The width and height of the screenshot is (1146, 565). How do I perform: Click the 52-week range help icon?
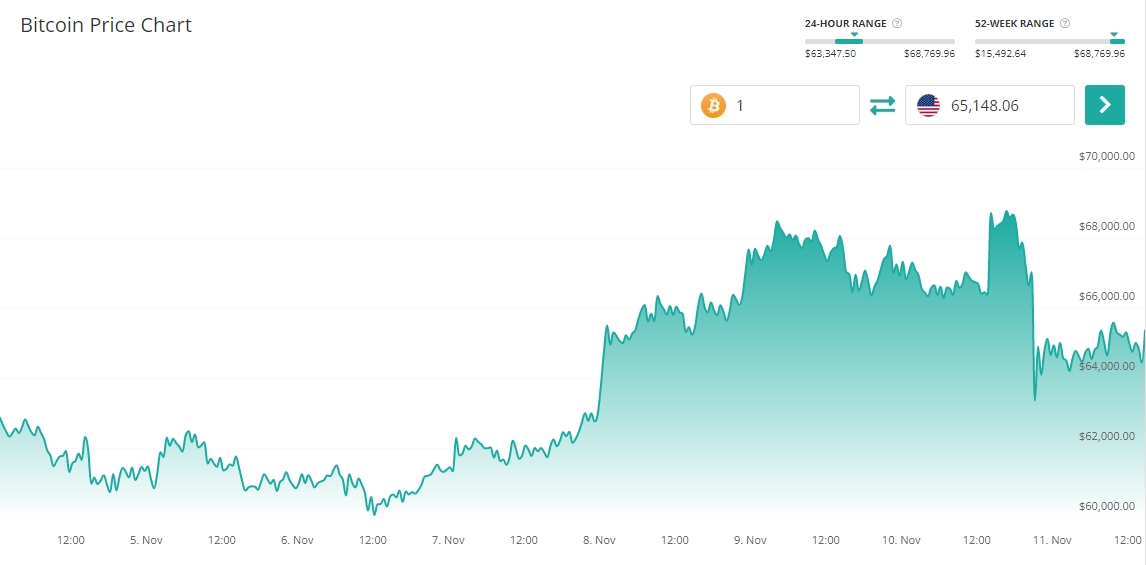tap(1064, 23)
